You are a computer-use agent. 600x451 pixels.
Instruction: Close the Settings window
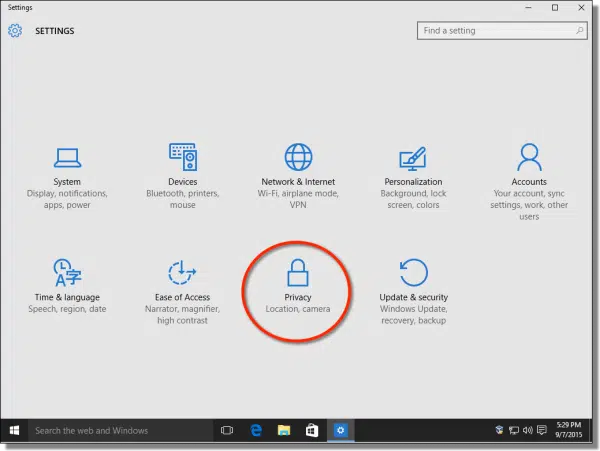(581, 7)
